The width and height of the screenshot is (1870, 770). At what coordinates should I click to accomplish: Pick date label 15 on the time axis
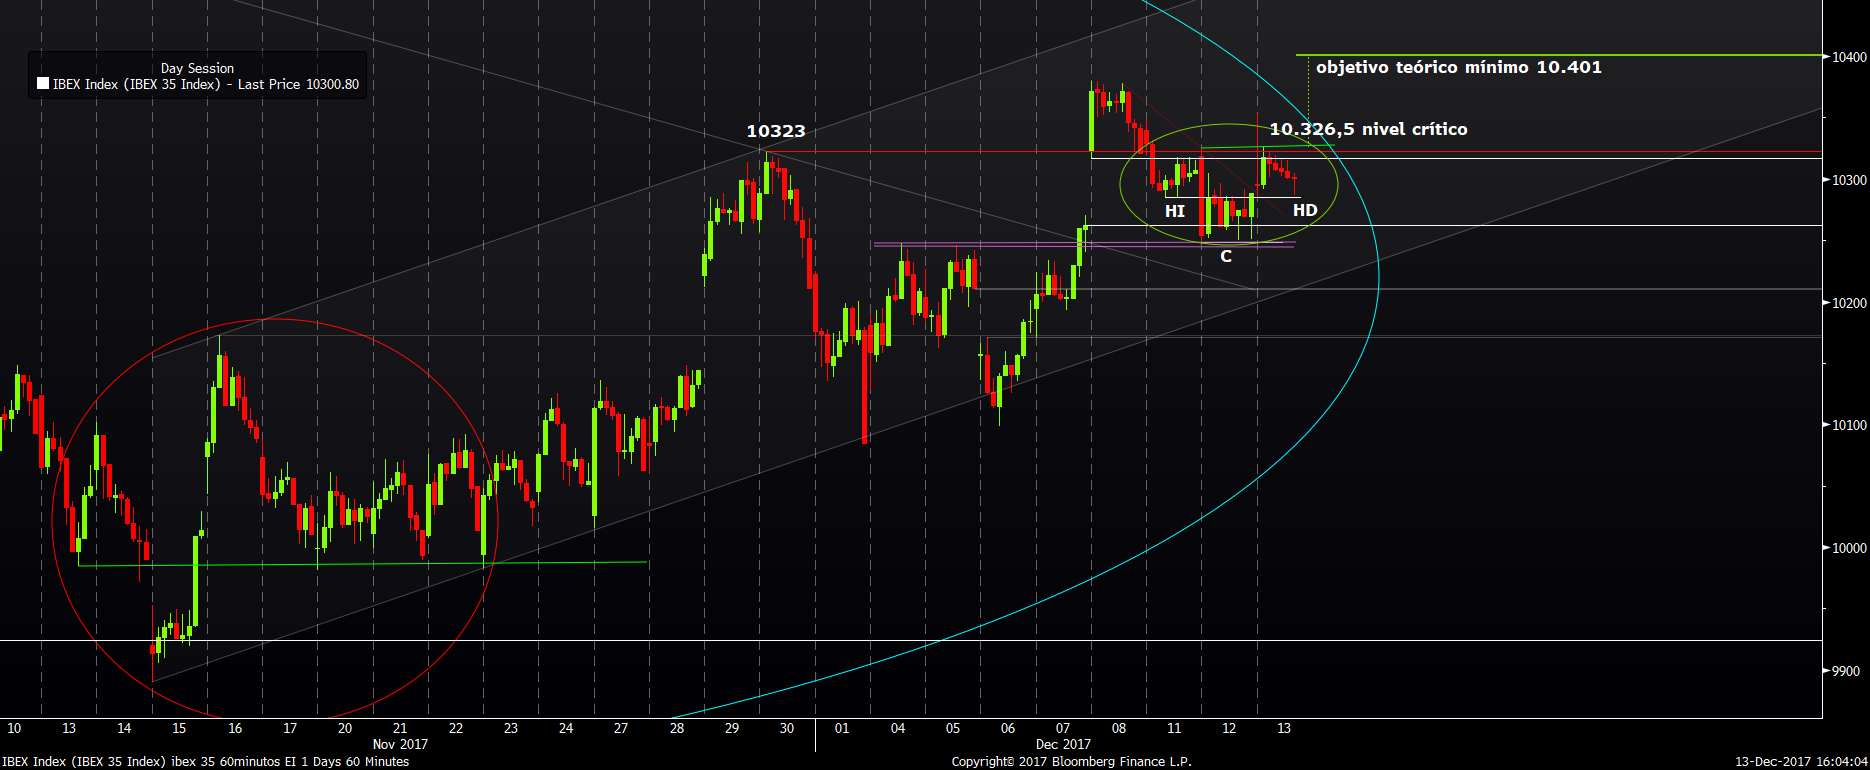(x=179, y=728)
